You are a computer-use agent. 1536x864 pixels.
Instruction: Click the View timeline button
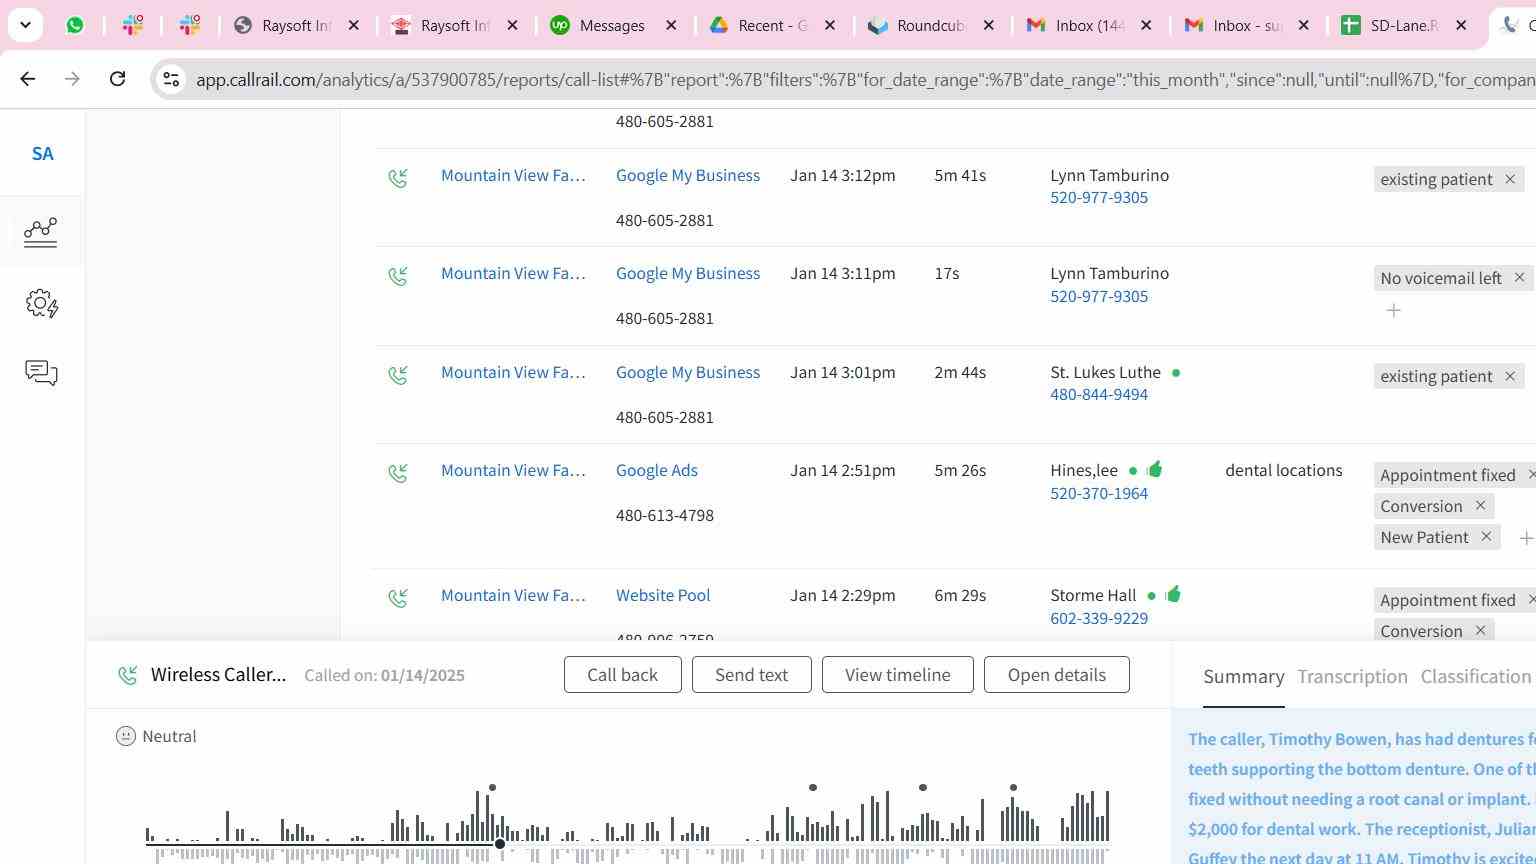coord(898,675)
